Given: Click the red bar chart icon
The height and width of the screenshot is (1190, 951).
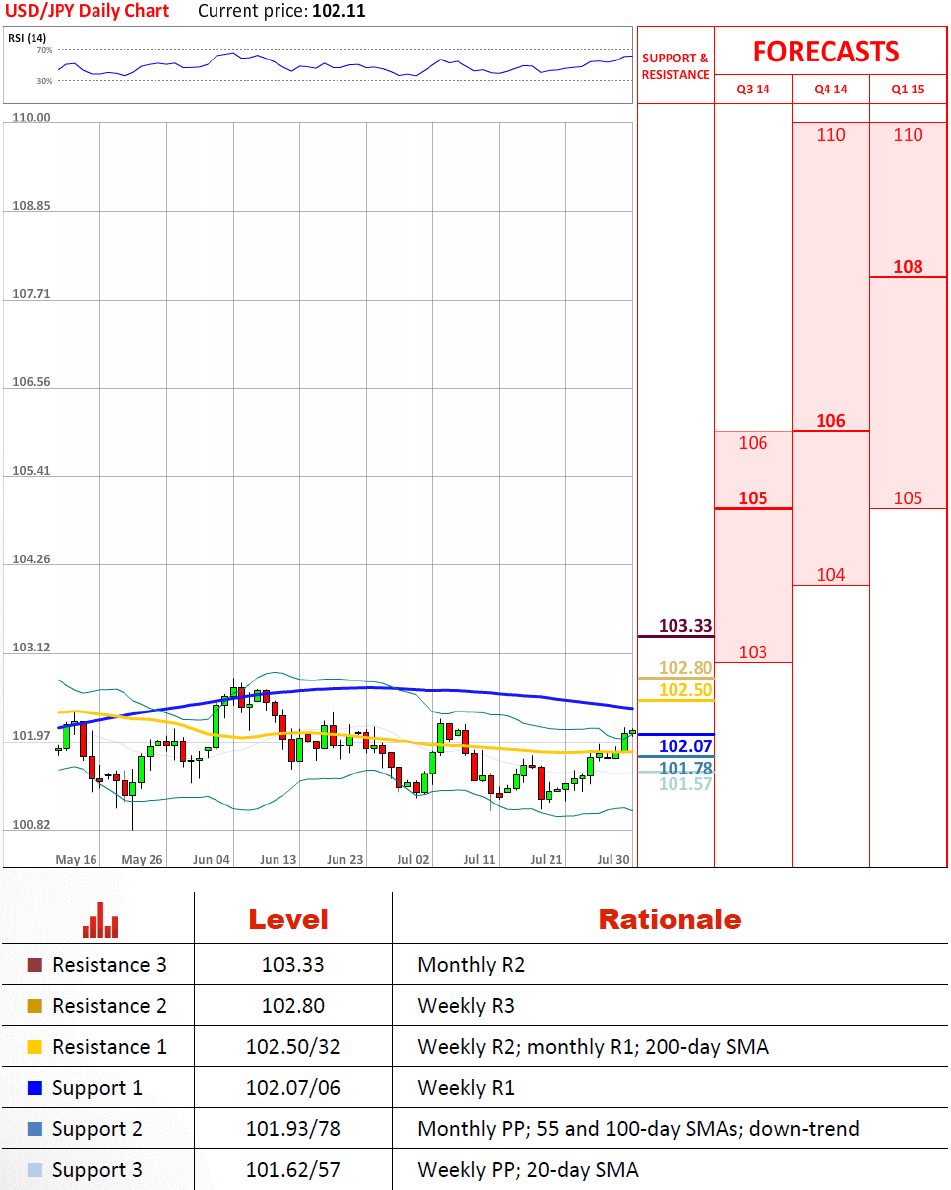Looking at the screenshot, I should point(100,920).
